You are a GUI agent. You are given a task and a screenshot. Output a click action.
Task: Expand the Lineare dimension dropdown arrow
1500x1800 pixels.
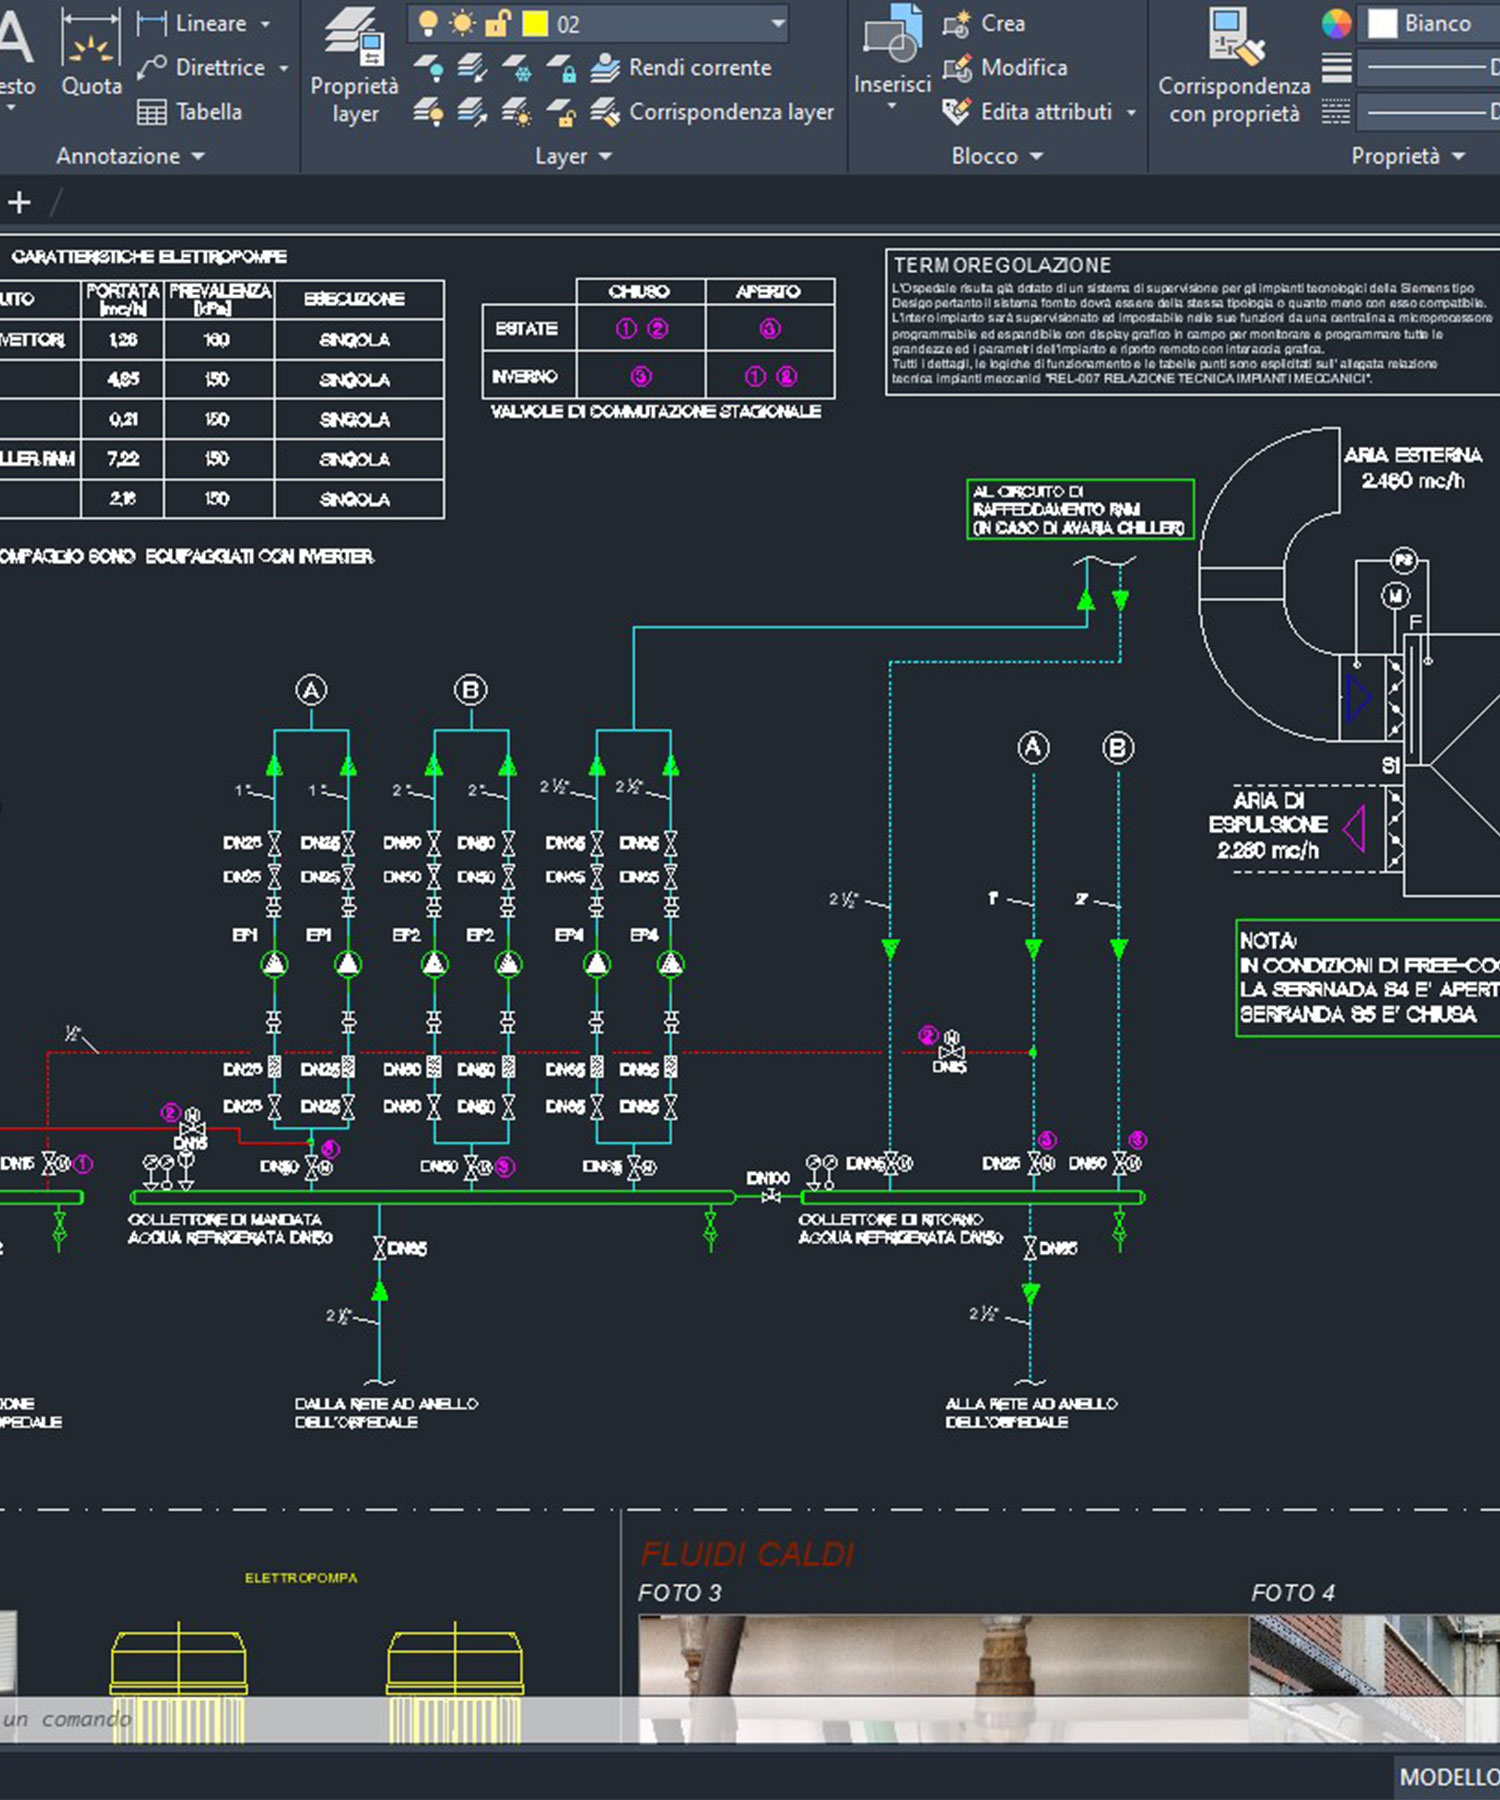pos(265,24)
